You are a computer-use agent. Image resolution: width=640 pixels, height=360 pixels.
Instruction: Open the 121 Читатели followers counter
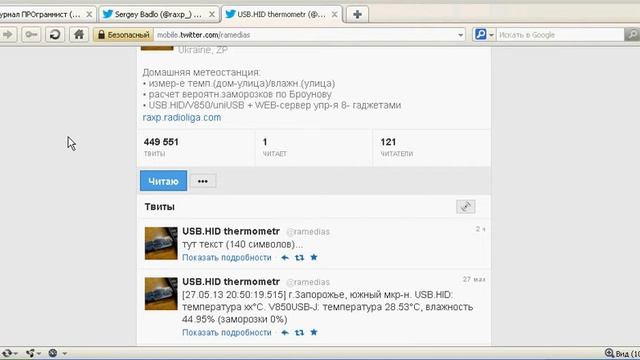coord(432,148)
